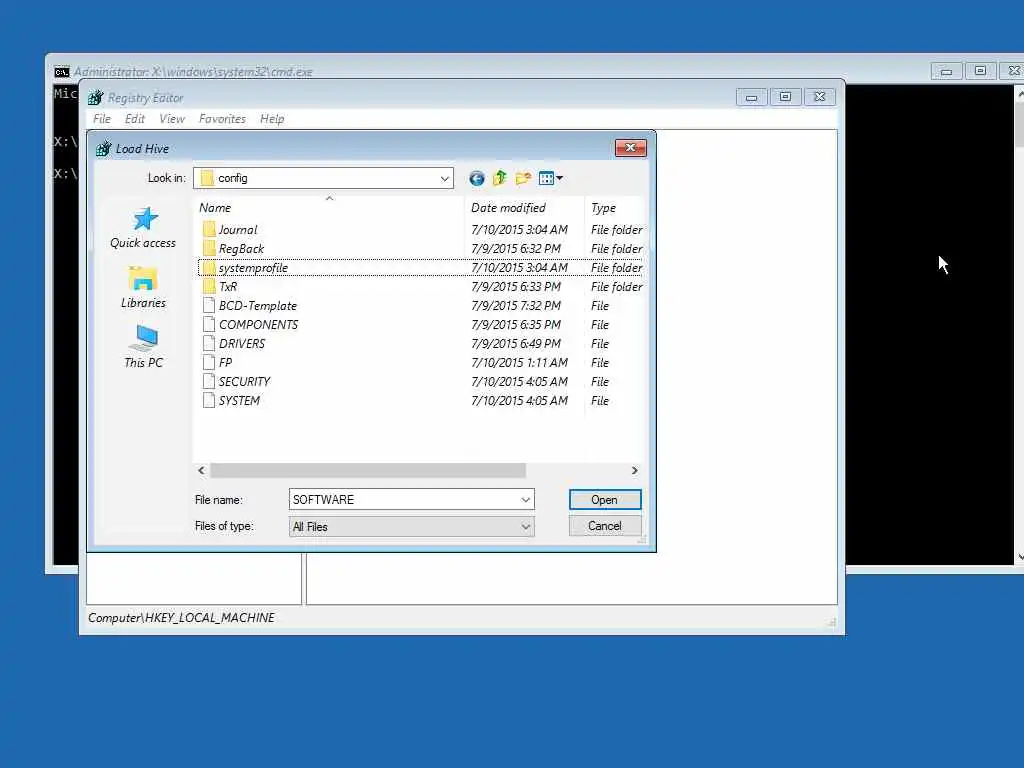Click date 7/9/2015 7:32 PM of BCD-Template

516,306
